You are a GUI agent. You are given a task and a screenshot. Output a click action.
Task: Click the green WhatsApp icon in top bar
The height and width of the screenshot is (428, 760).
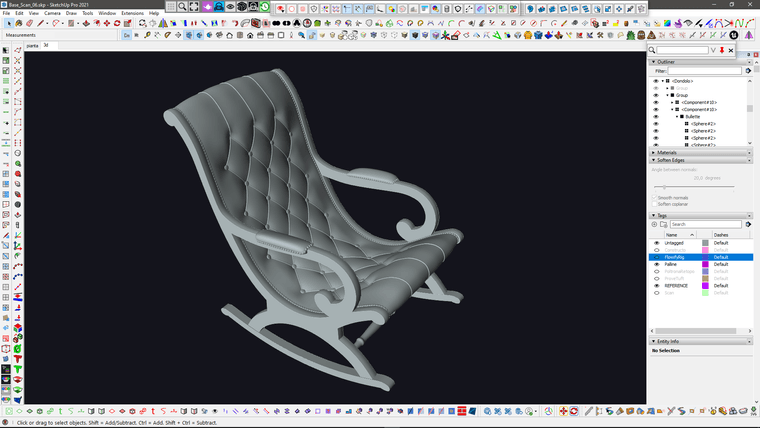point(265,7)
